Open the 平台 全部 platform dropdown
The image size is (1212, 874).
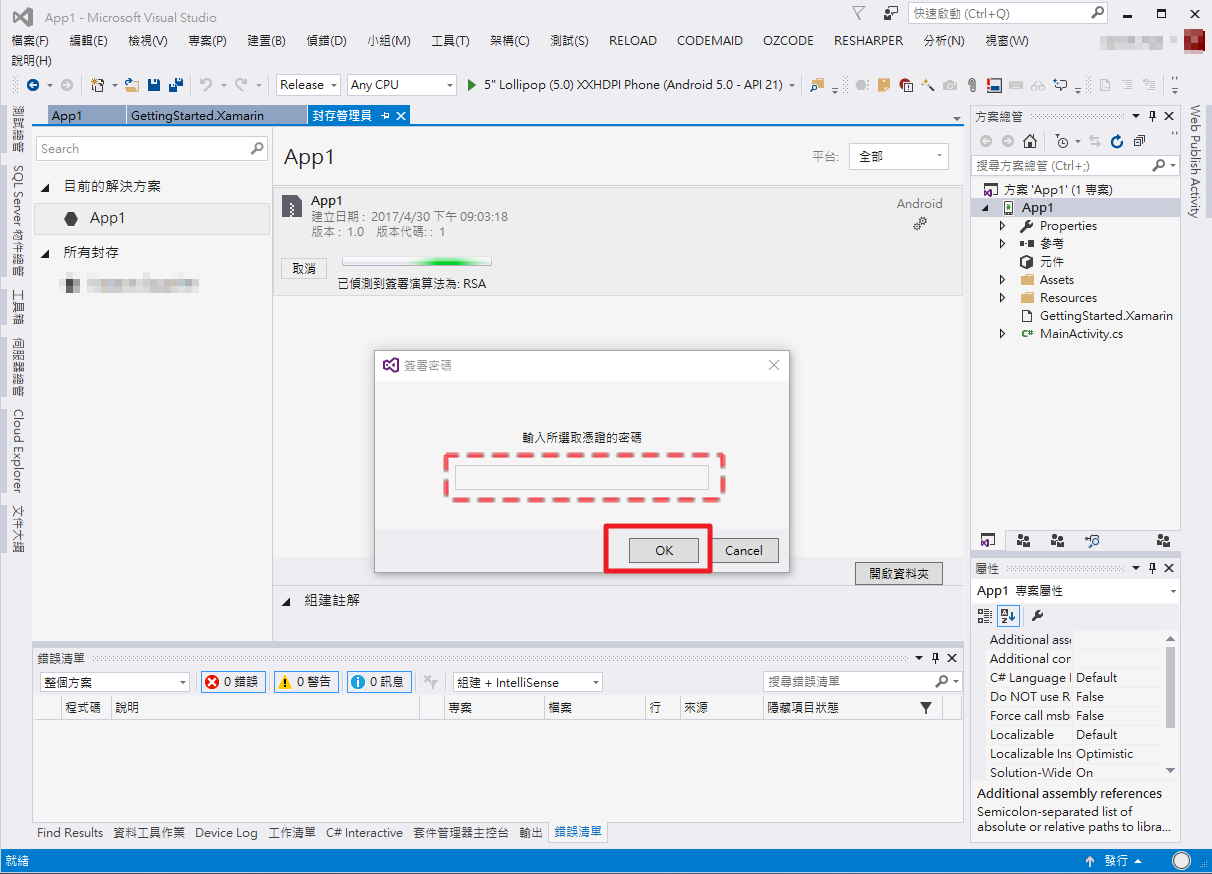898,156
